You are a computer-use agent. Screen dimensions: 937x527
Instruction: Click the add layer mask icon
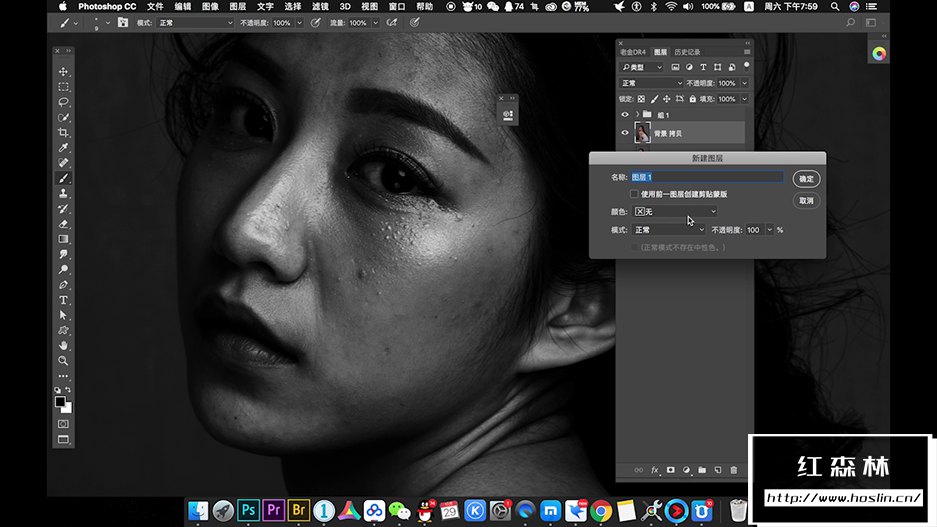pyautogui.click(x=671, y=469)
